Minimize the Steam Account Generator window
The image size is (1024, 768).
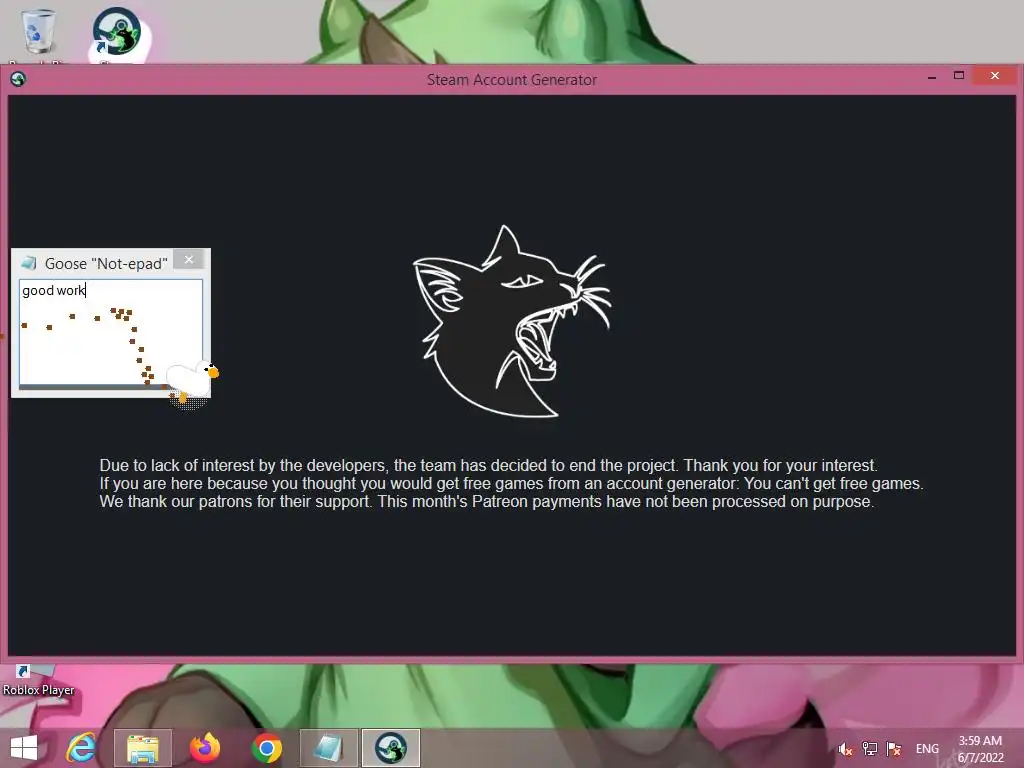click(x=932, y=77)
